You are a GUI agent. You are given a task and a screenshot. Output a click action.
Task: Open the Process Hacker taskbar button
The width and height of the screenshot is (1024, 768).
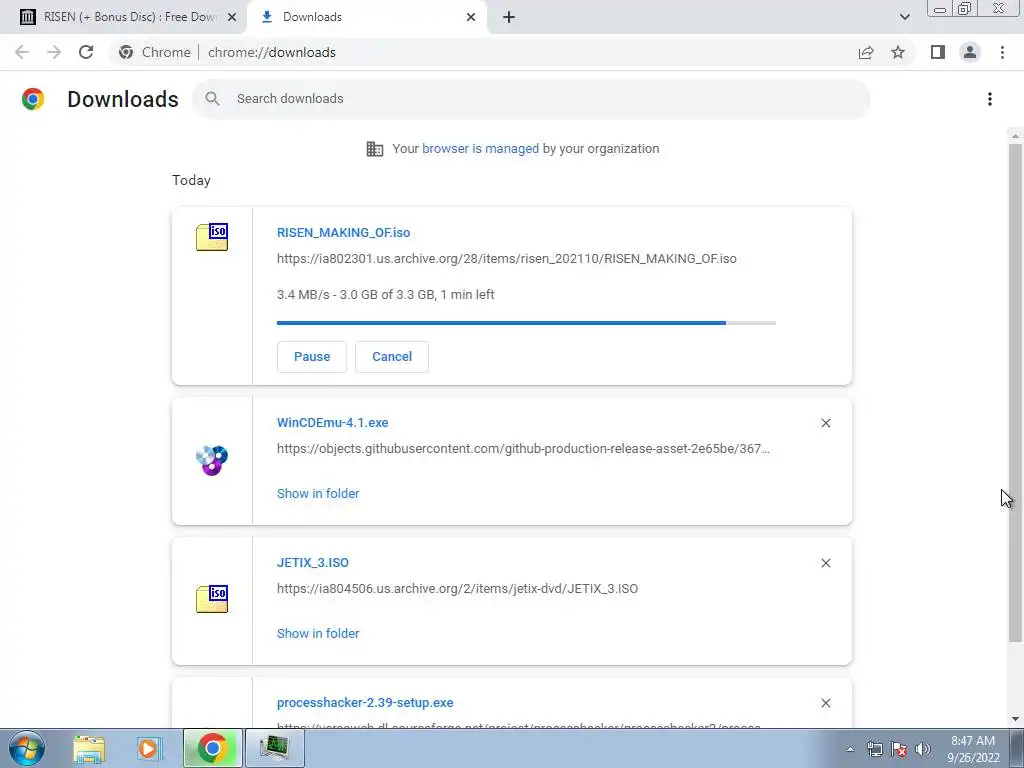click(274, 748)
